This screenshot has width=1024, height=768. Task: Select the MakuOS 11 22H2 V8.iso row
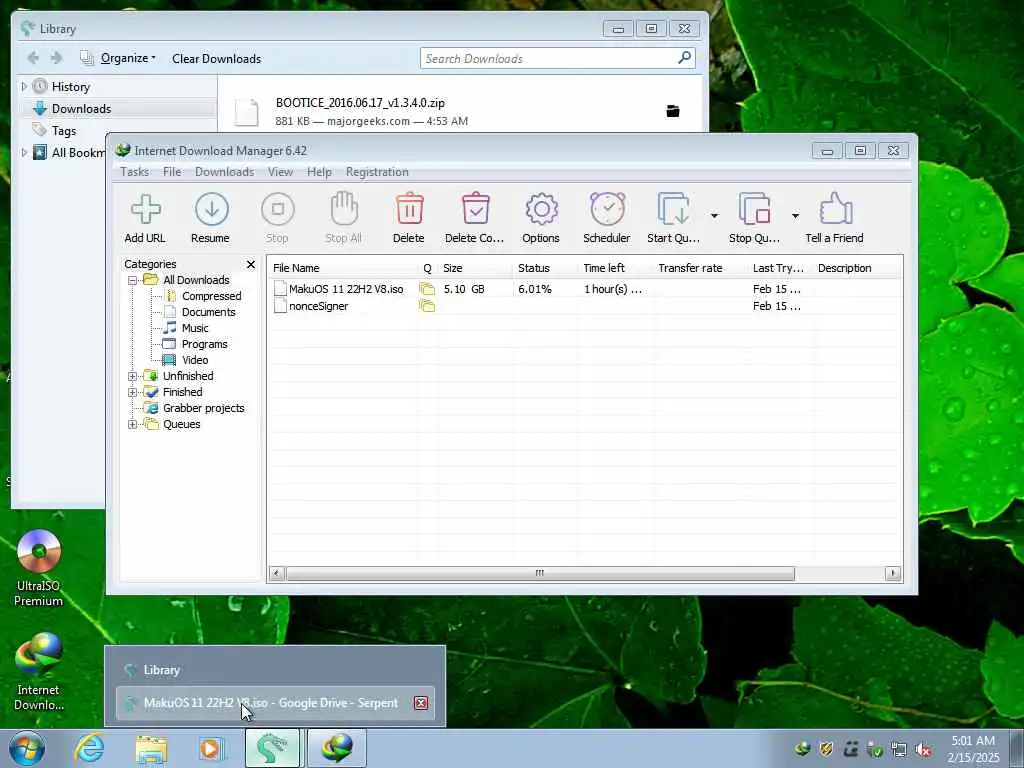[584, 289]
